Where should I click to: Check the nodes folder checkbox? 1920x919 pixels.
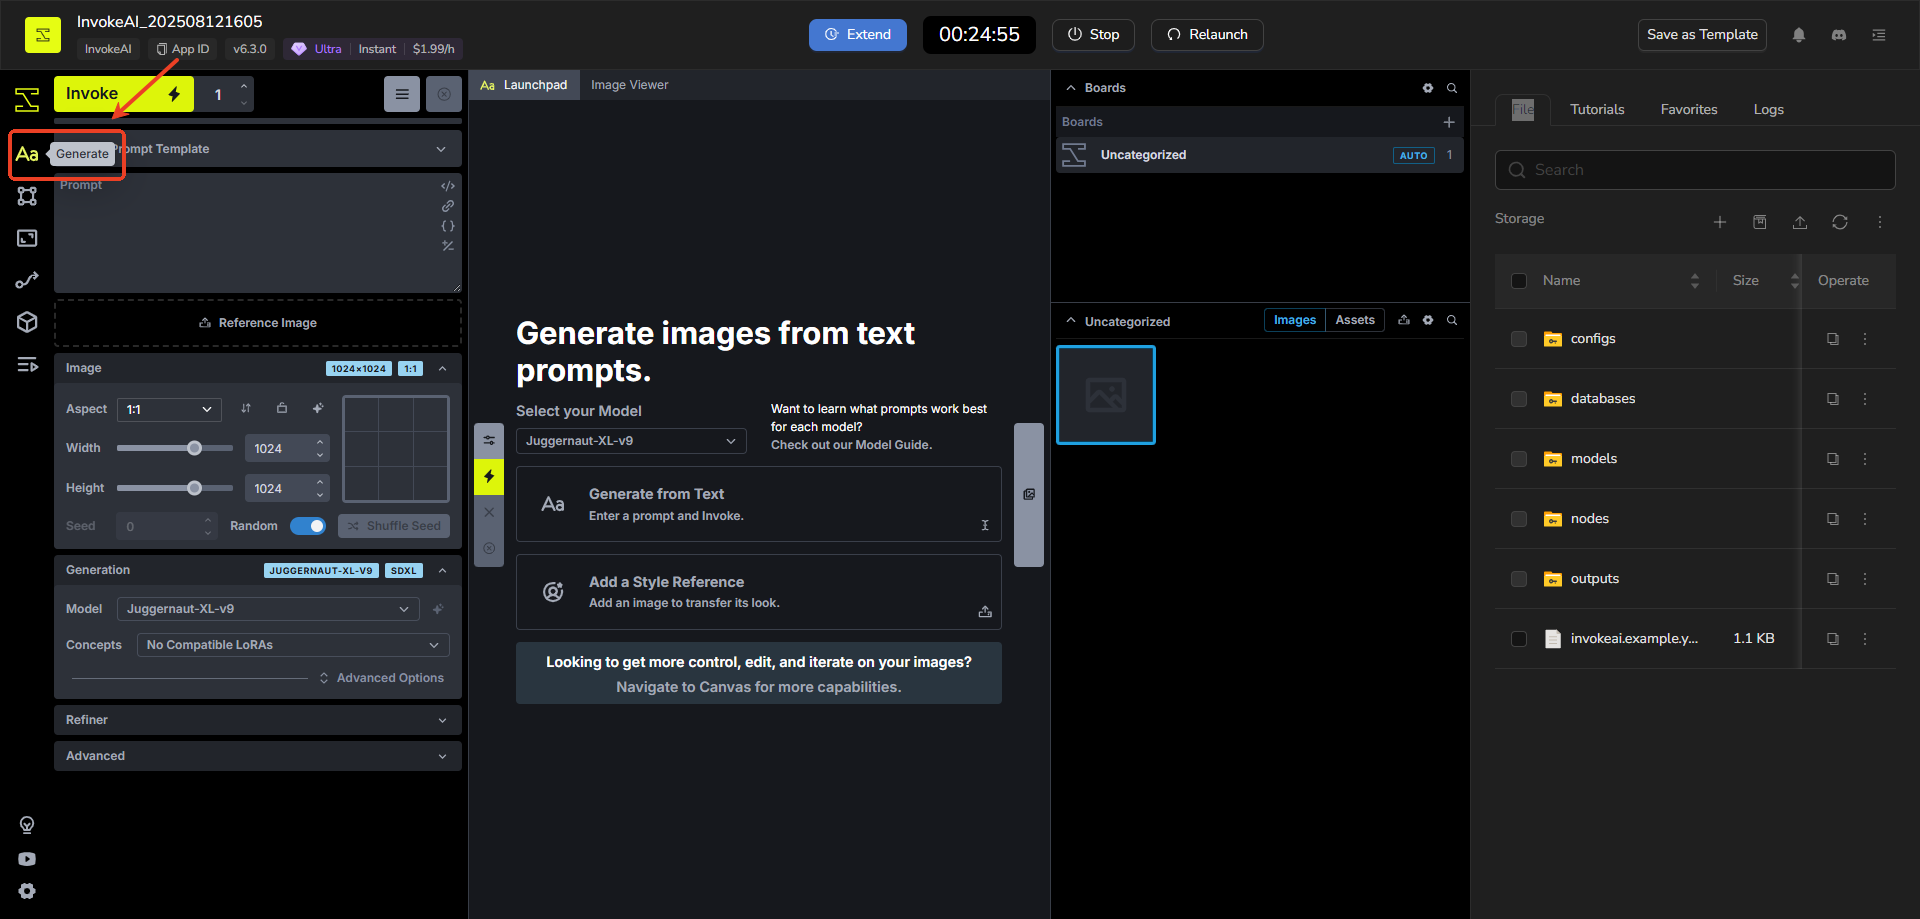[1519, 519]
